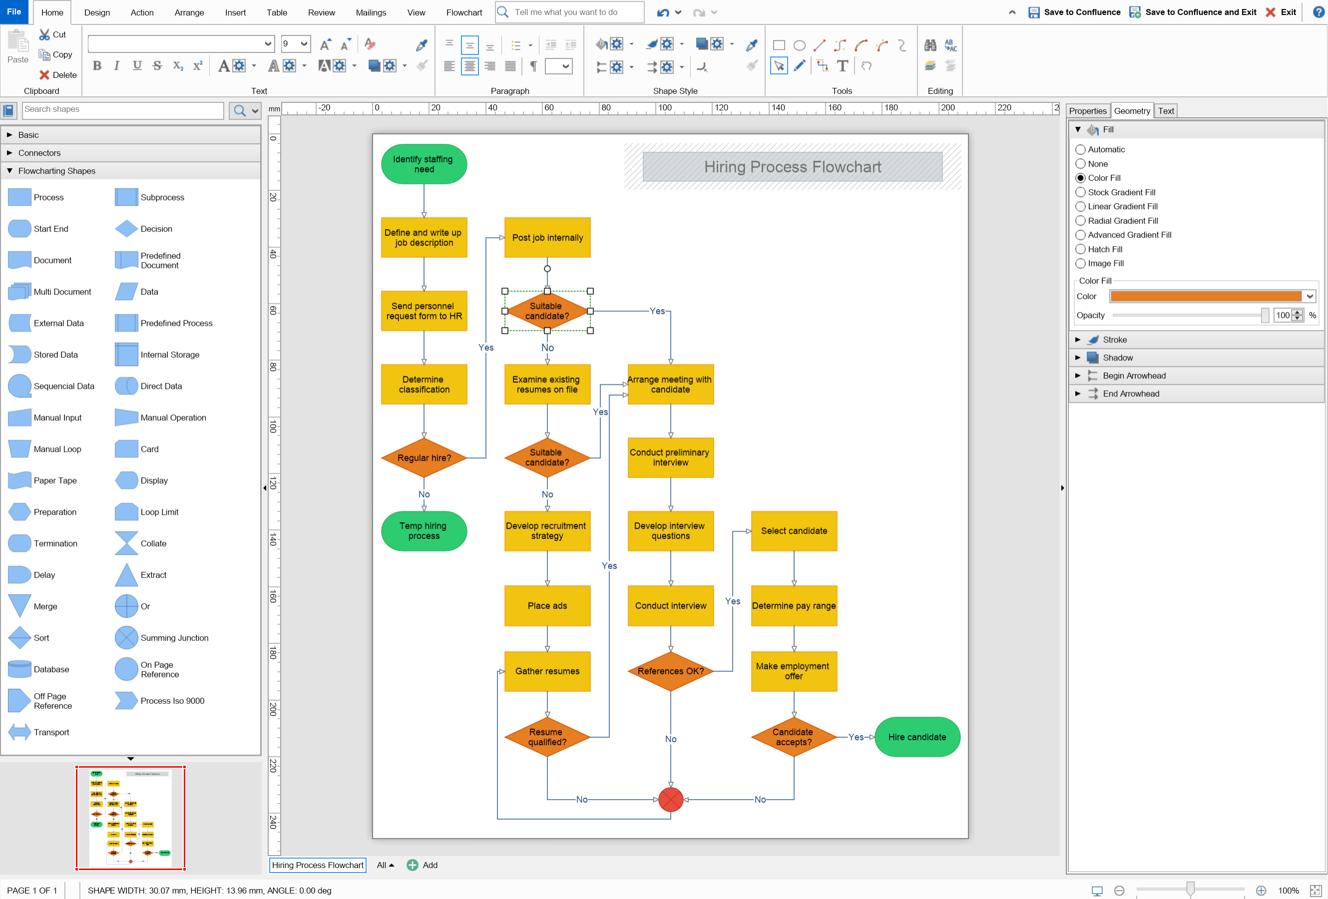The height and width of the screenshot is (899, 1328).
Task: Open the font size dropdown
Action: [306, 44]
